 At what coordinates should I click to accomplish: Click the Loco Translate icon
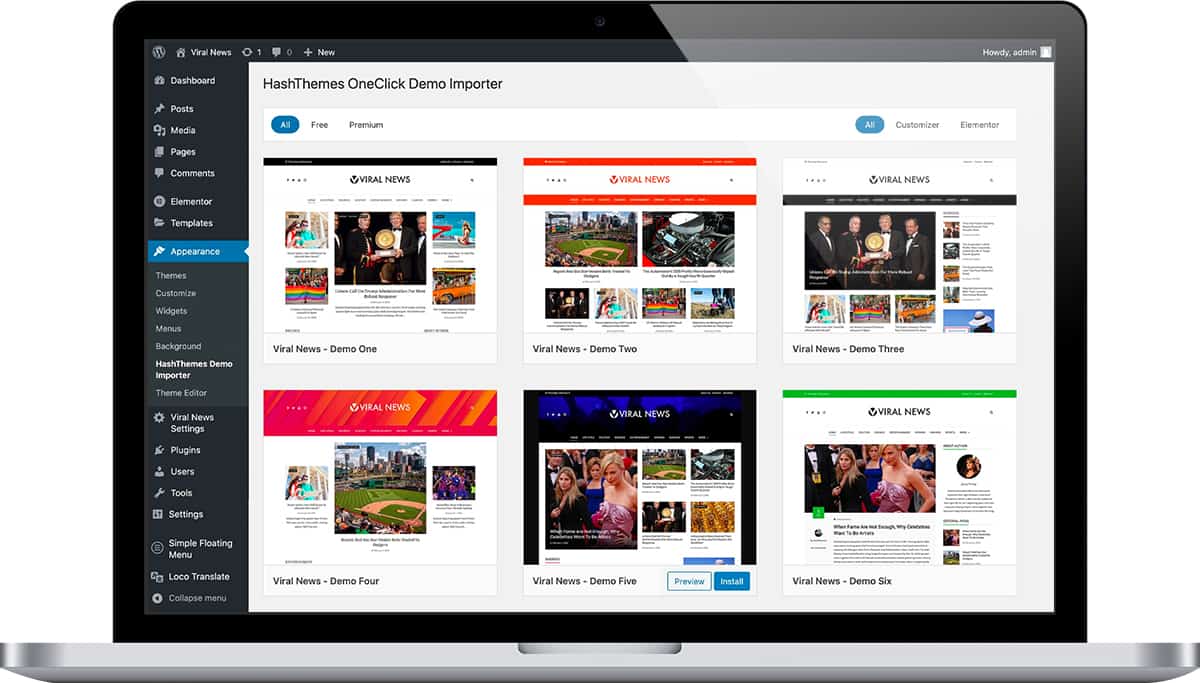click(x=159, y=577)
